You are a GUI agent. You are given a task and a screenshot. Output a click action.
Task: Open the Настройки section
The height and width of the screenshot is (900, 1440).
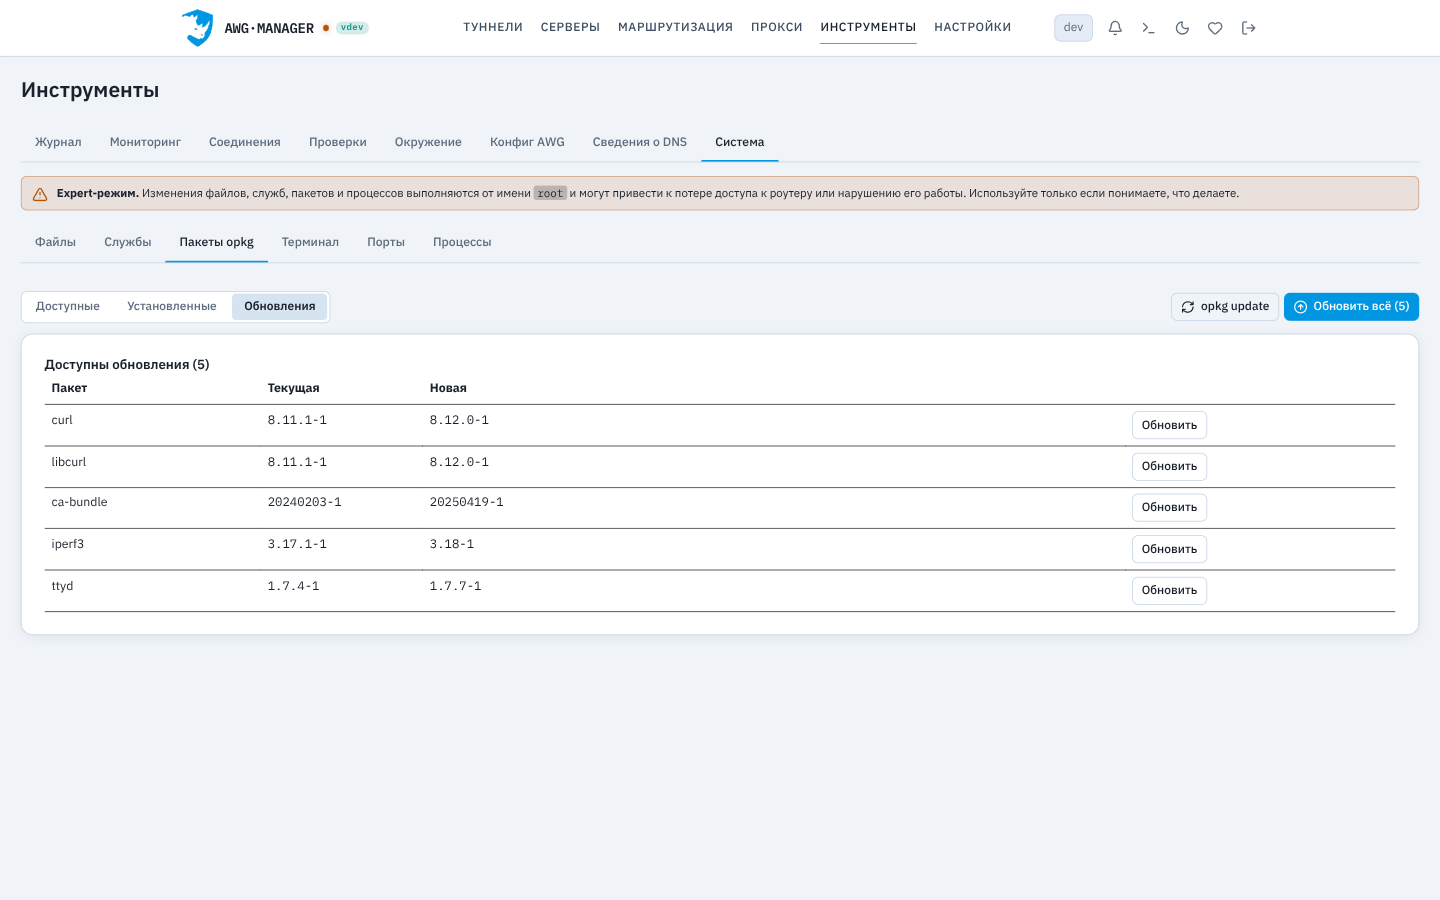(972, 27)
